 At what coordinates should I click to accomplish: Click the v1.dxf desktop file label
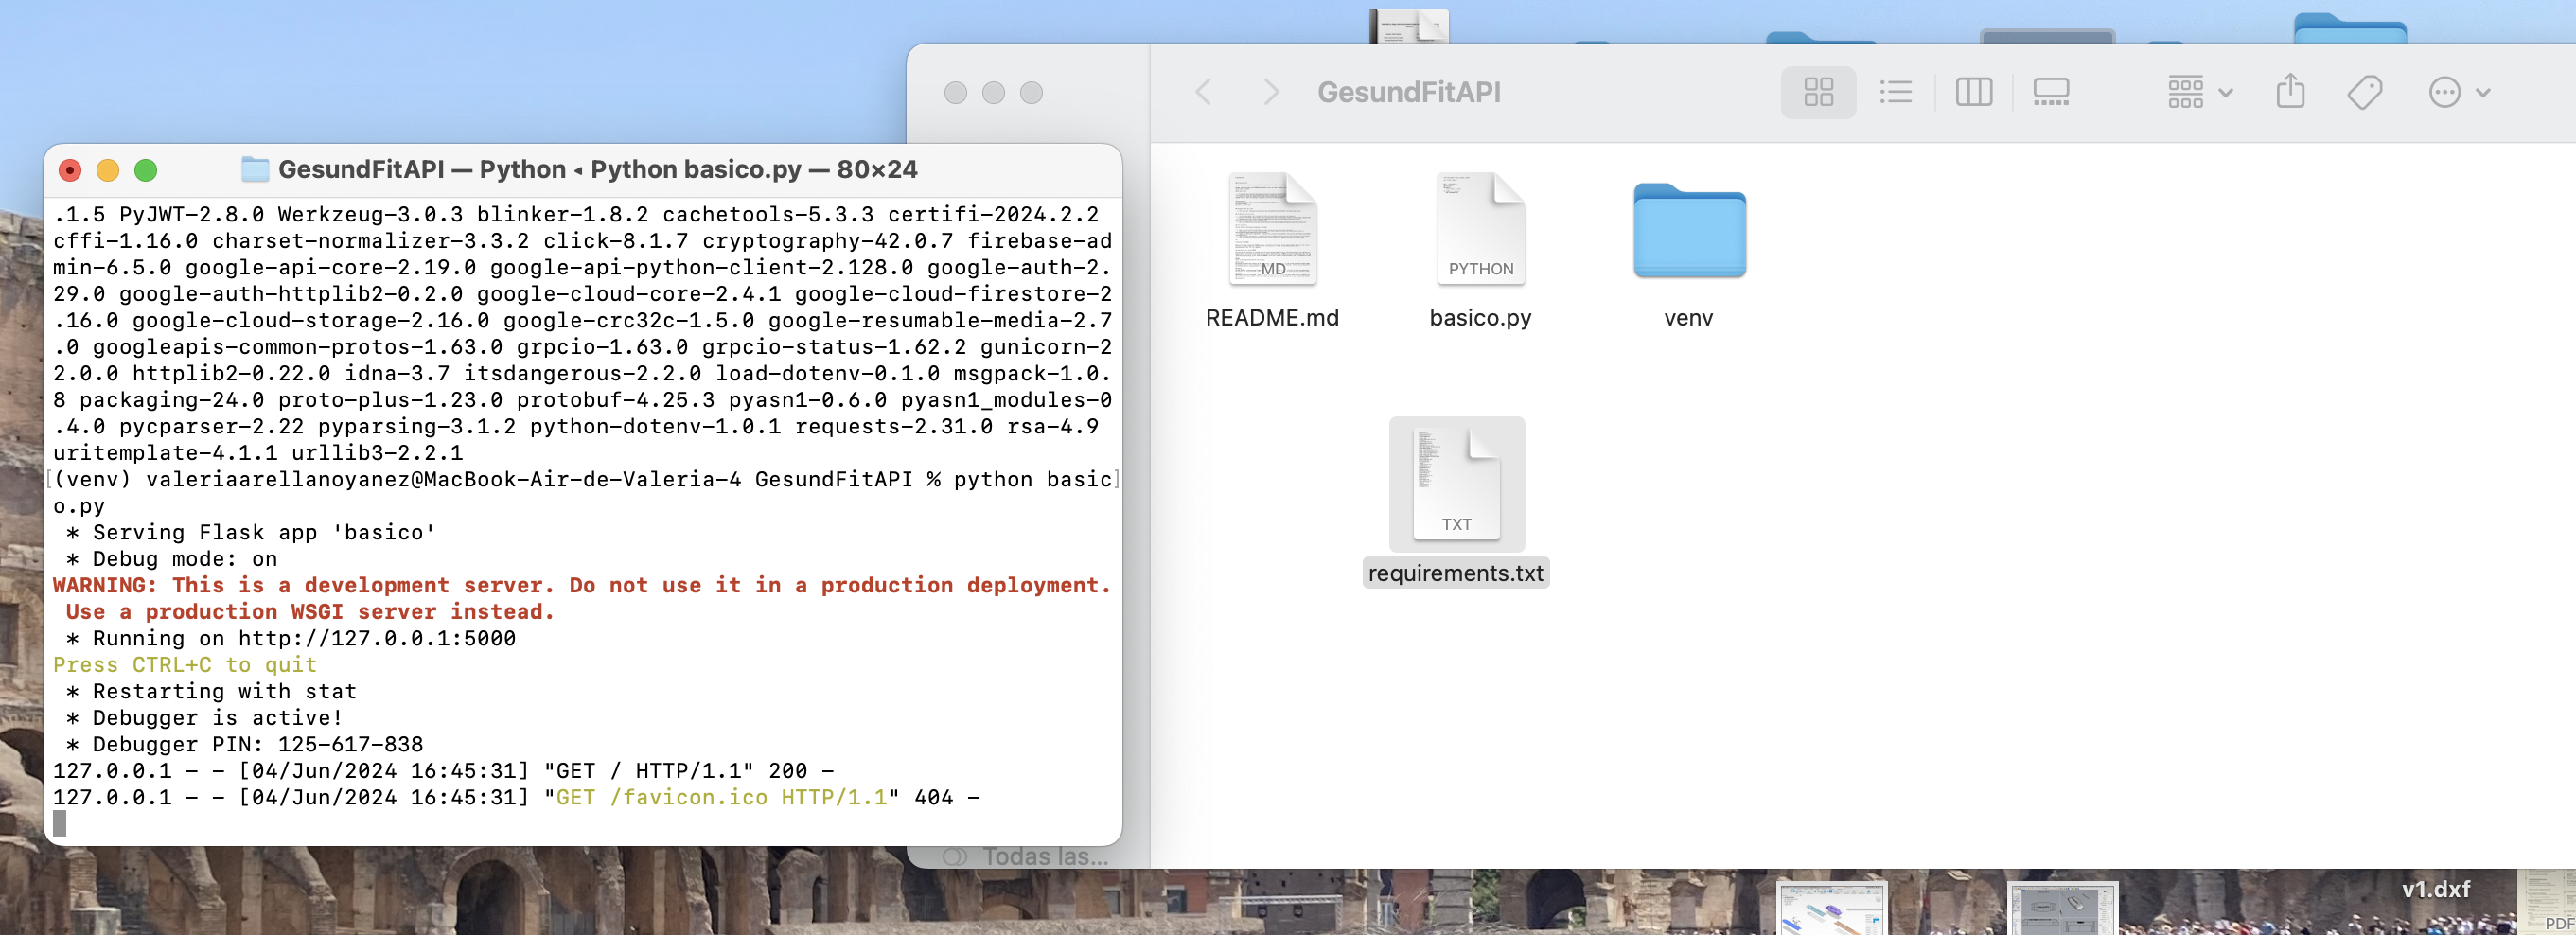2436,889
